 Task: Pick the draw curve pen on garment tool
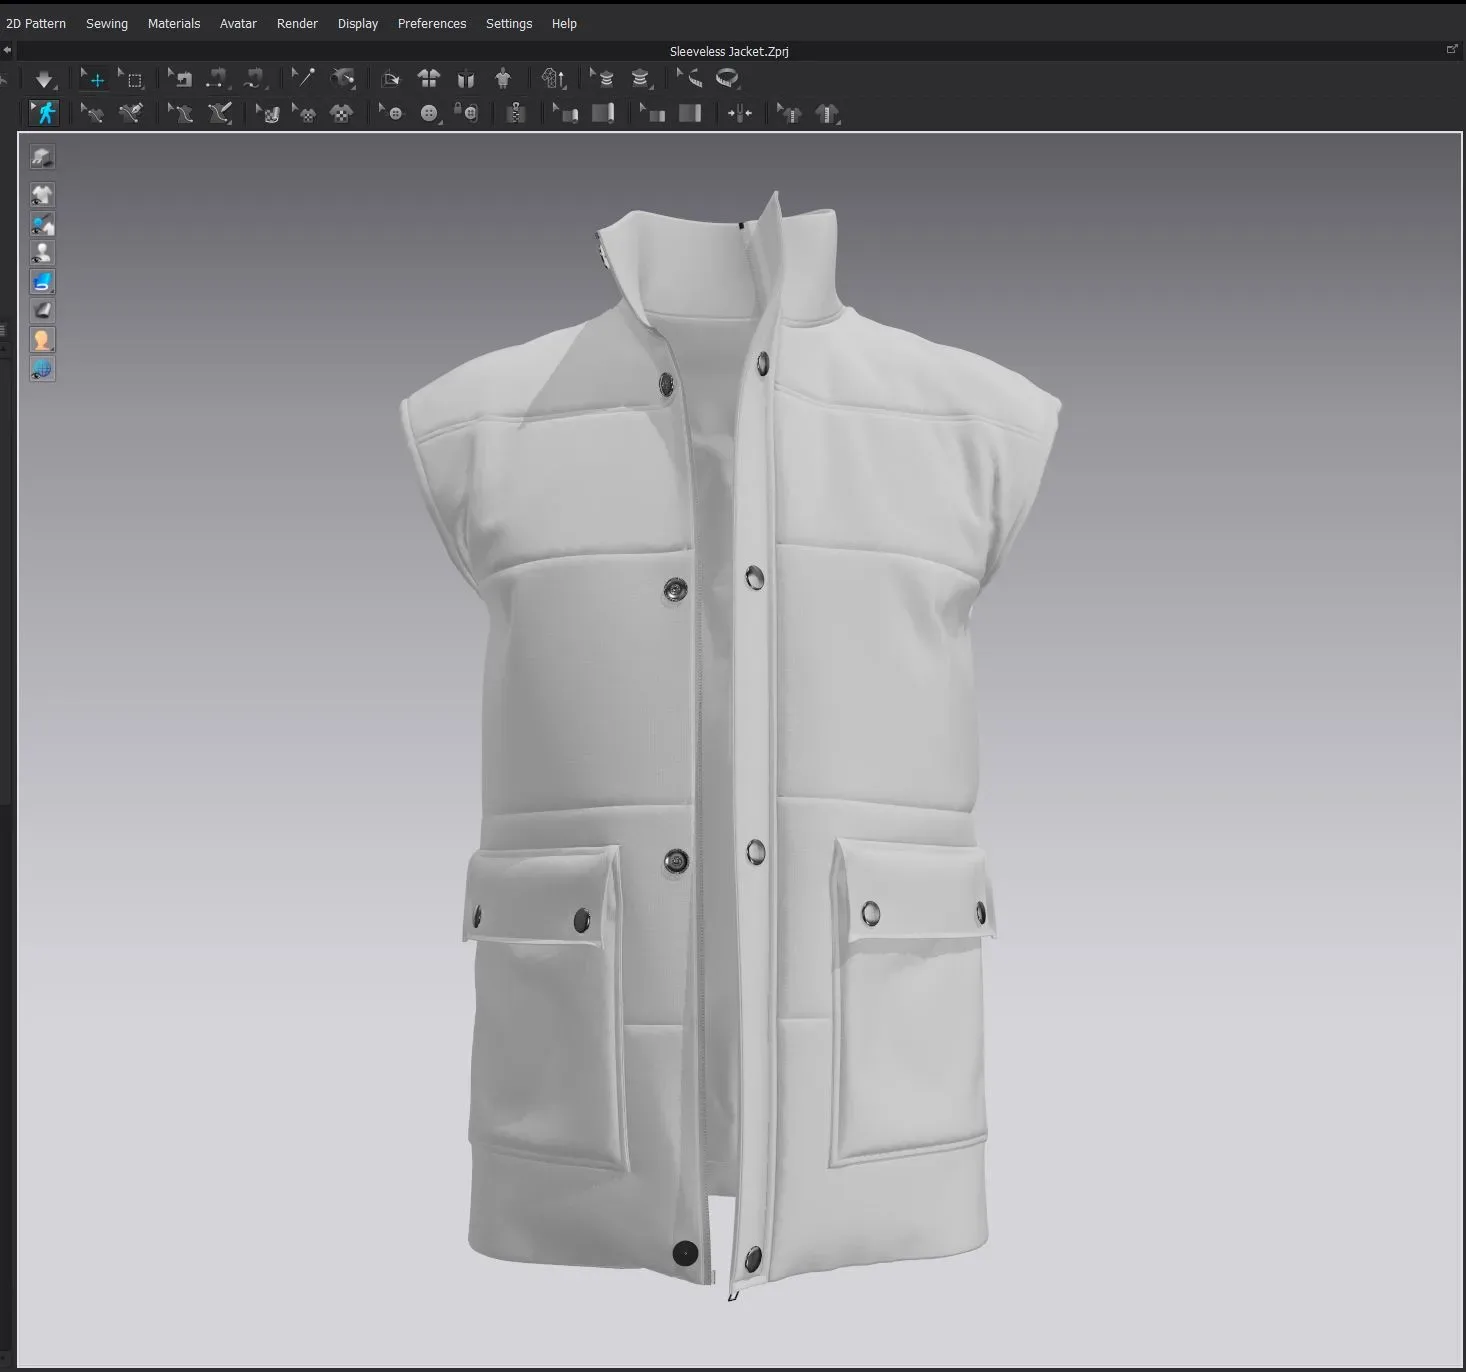coord(130,113)
